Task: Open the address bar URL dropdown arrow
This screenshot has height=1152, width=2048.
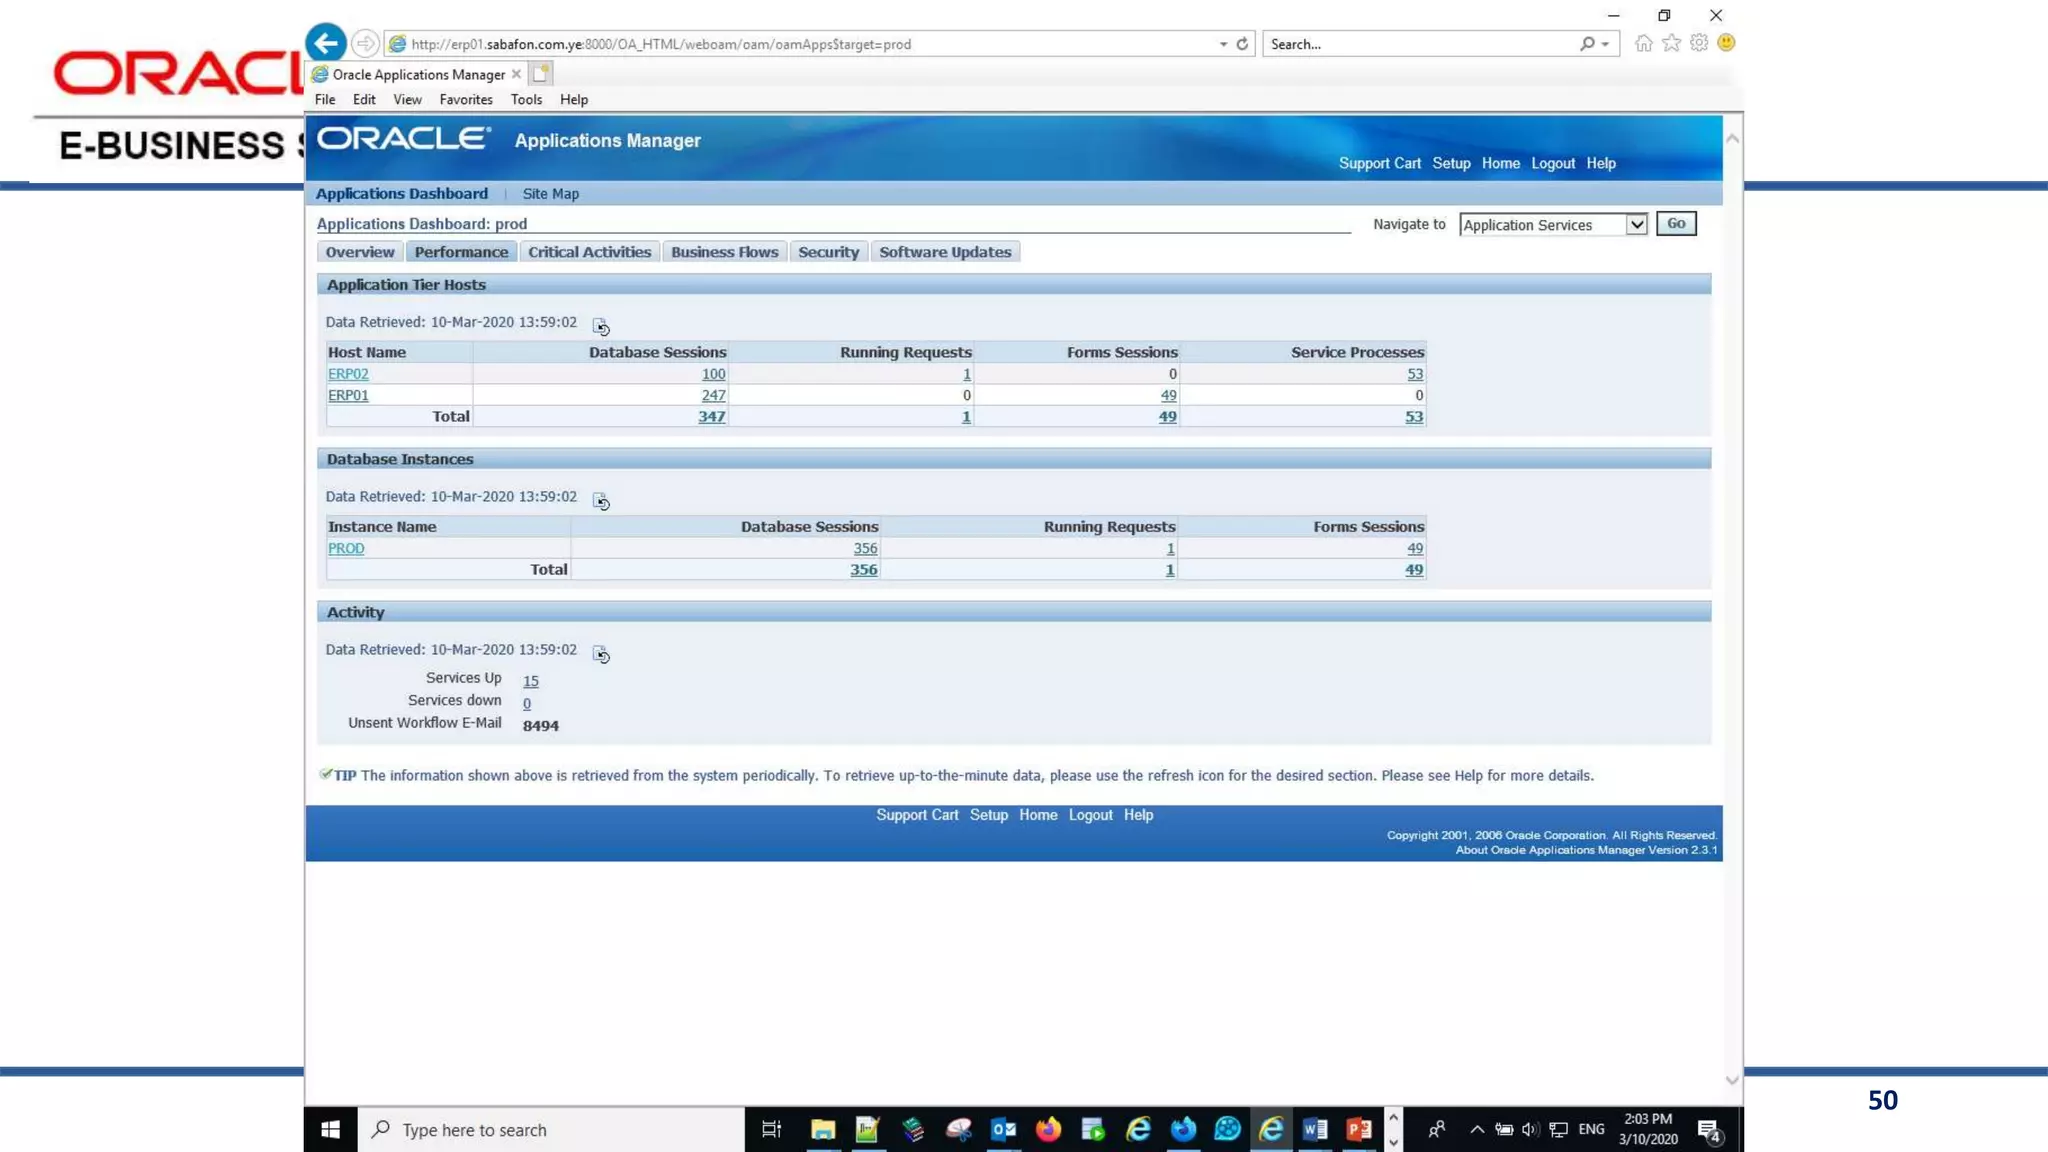Action: 1223,44
